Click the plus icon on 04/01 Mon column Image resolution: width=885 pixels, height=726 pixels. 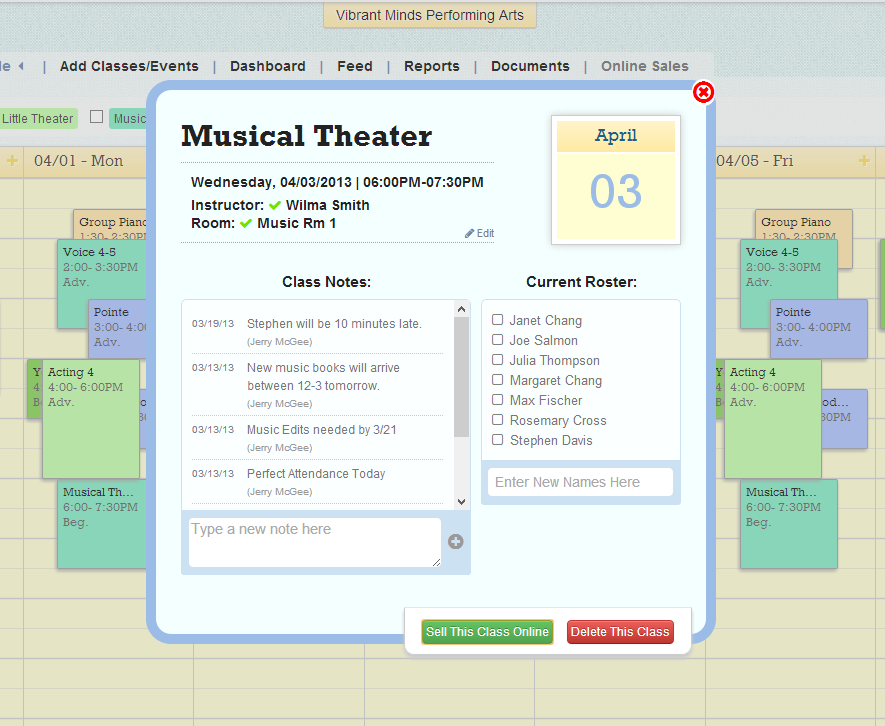tap(12, 160)
